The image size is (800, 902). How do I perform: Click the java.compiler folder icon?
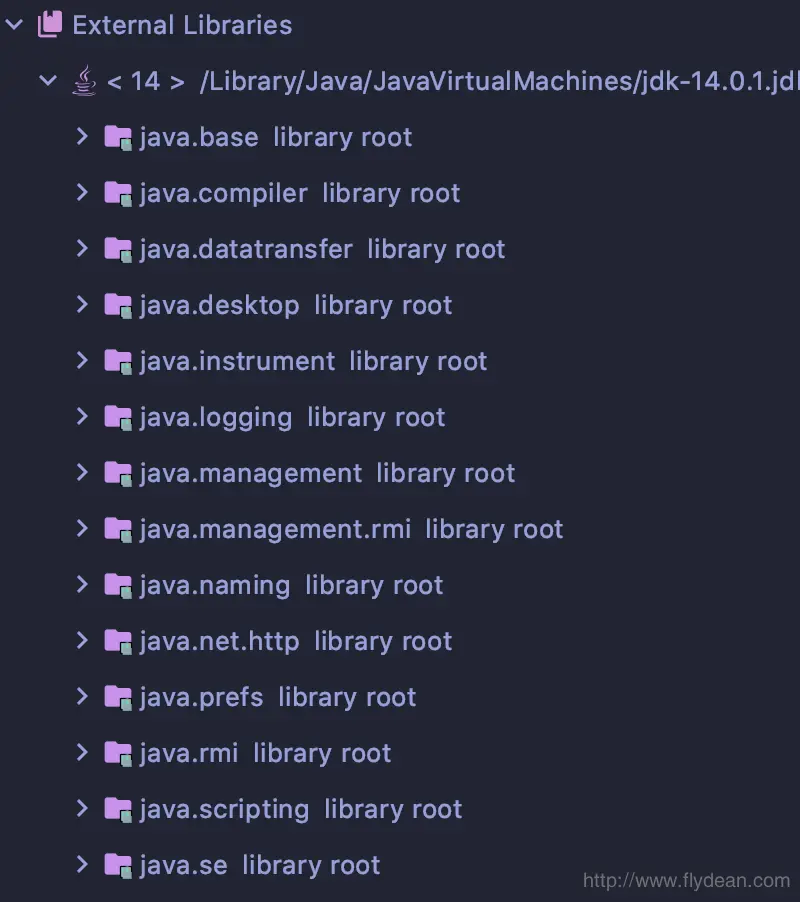[x=118, y=194]
